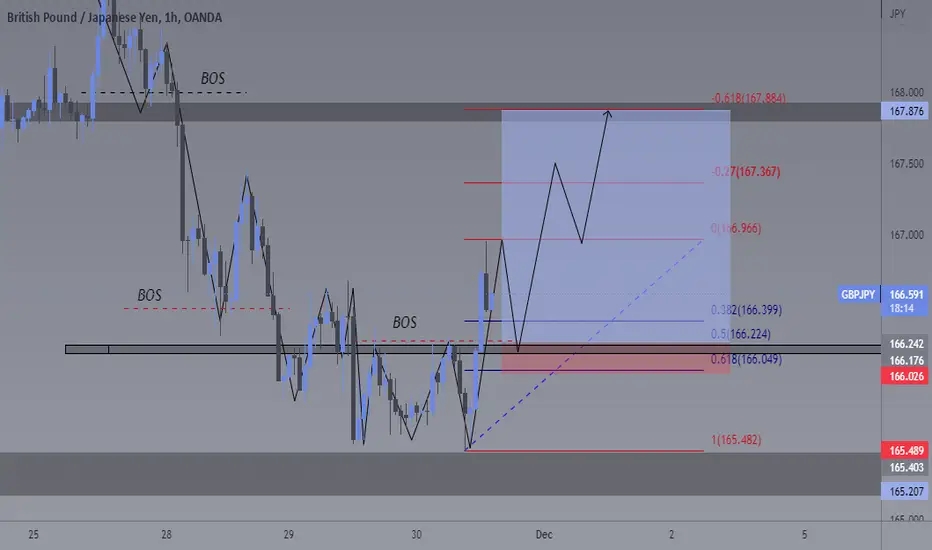Select the 1(165.482) Fibonacci level label

click(x=736, y=440)
